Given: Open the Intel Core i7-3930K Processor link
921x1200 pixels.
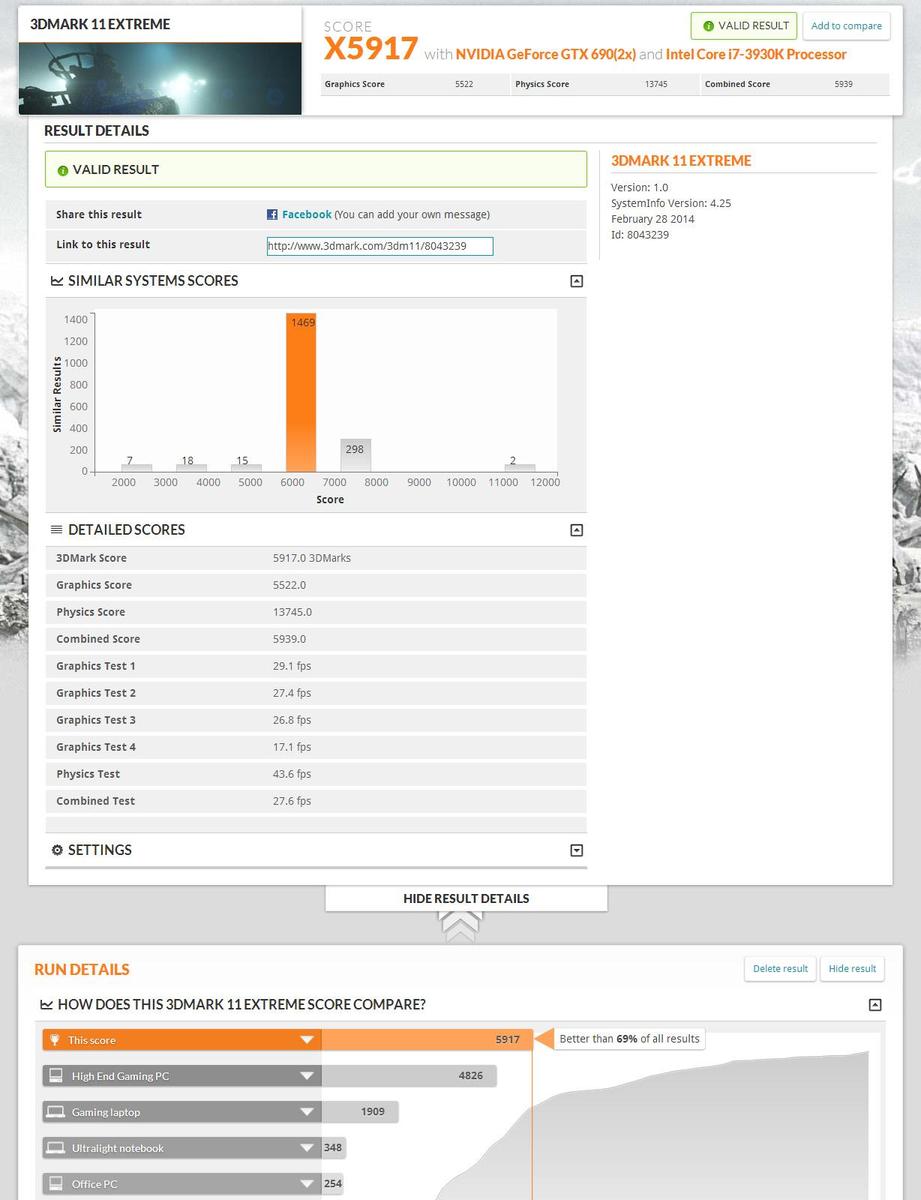Looking at the screenshot, I should (x=756, y=54).
